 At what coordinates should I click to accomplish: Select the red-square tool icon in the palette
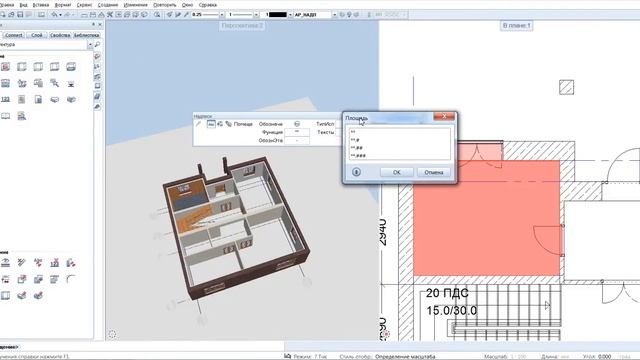coord(5,67)
